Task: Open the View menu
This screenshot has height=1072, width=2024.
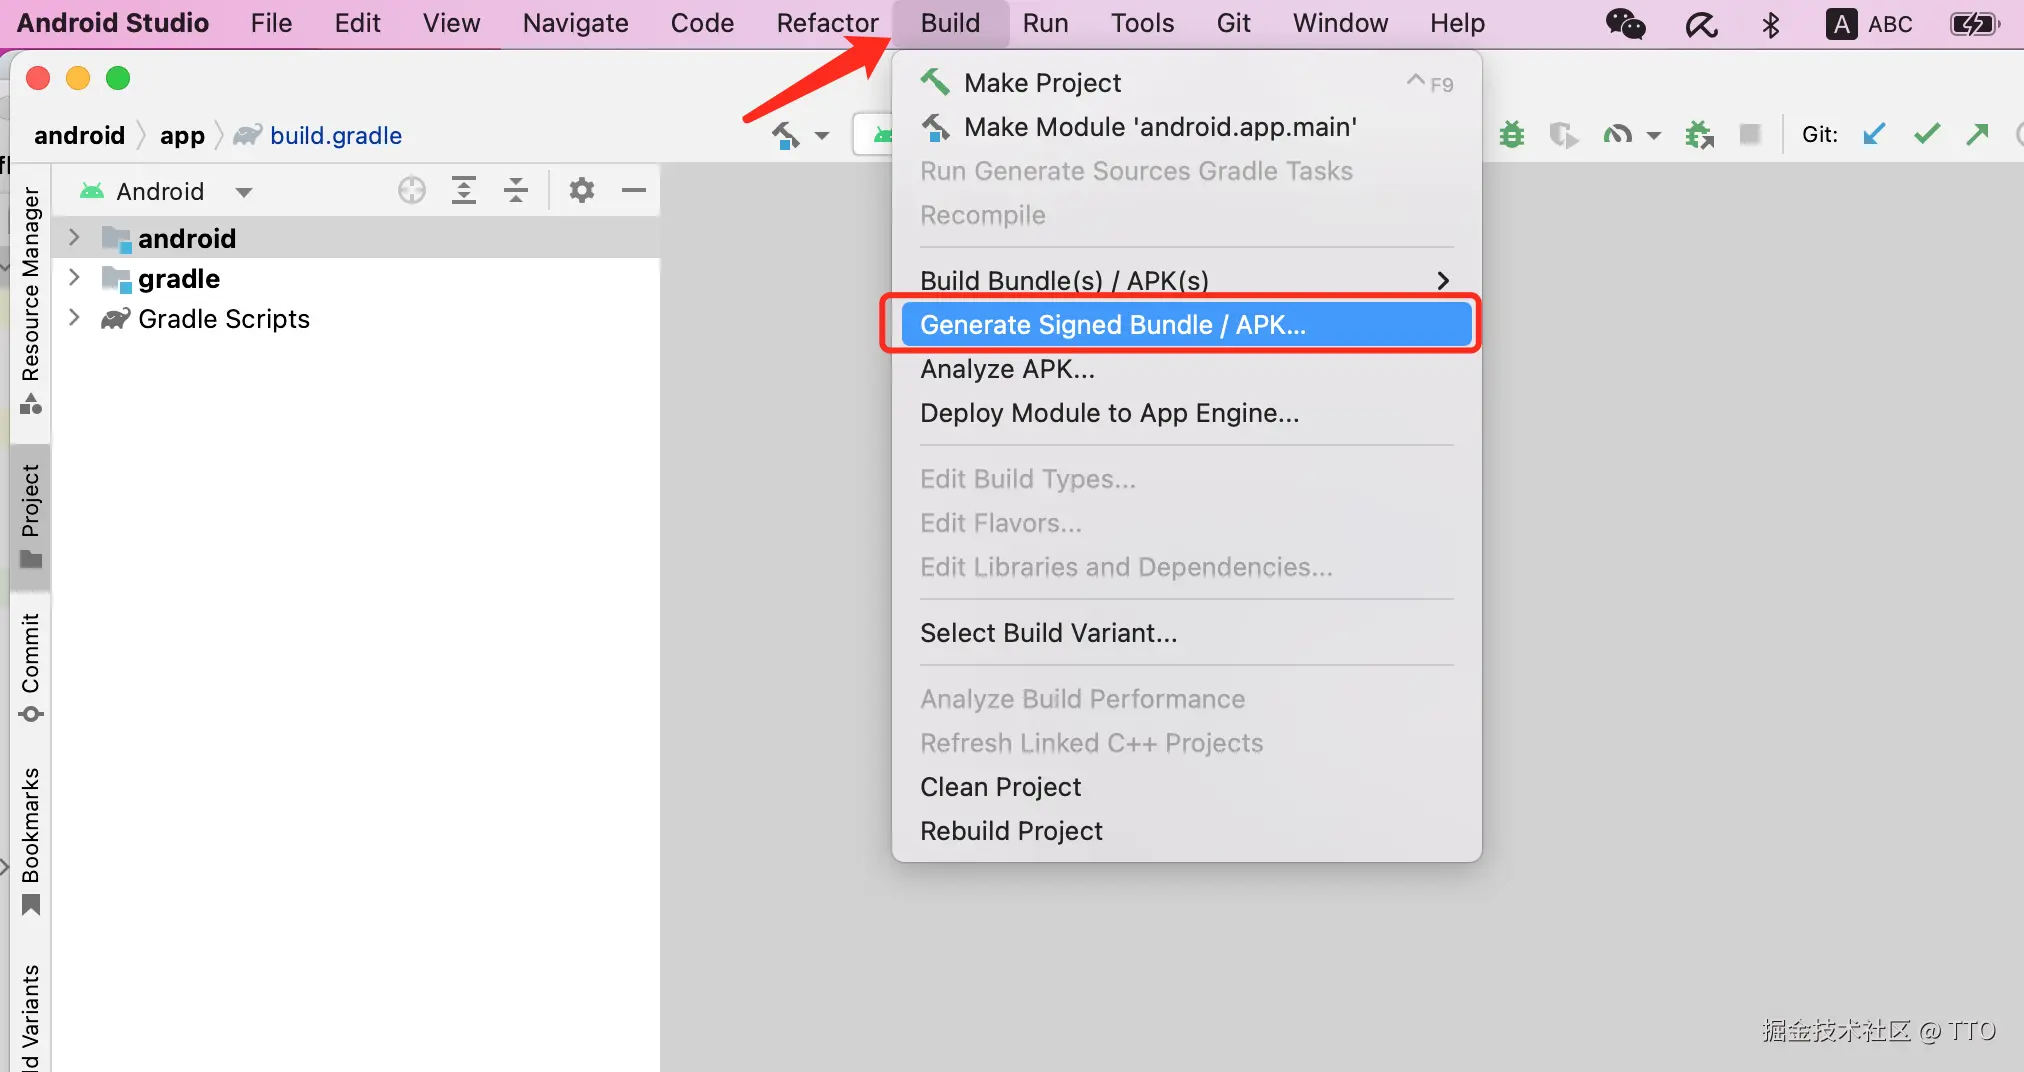Action: [451, 23]
